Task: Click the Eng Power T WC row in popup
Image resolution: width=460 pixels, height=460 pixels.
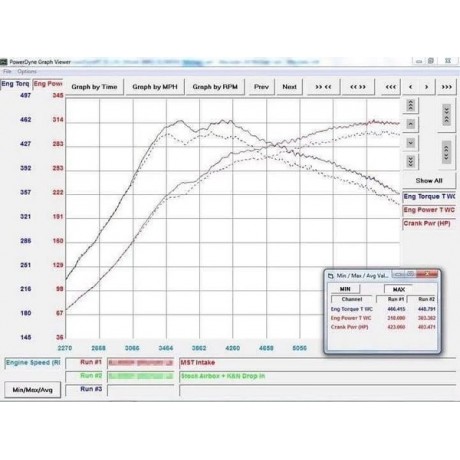Action: tap(383, 318)
